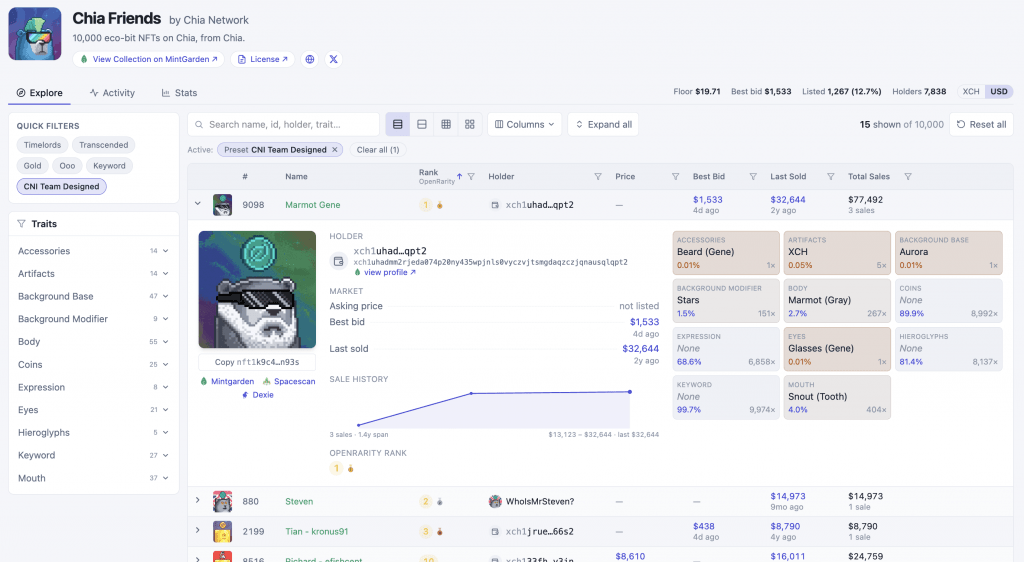Image resolution: width=1024 pixels, height=562 pixels.
Task: Filter by Rank column funnel icon
Action: 471,176
